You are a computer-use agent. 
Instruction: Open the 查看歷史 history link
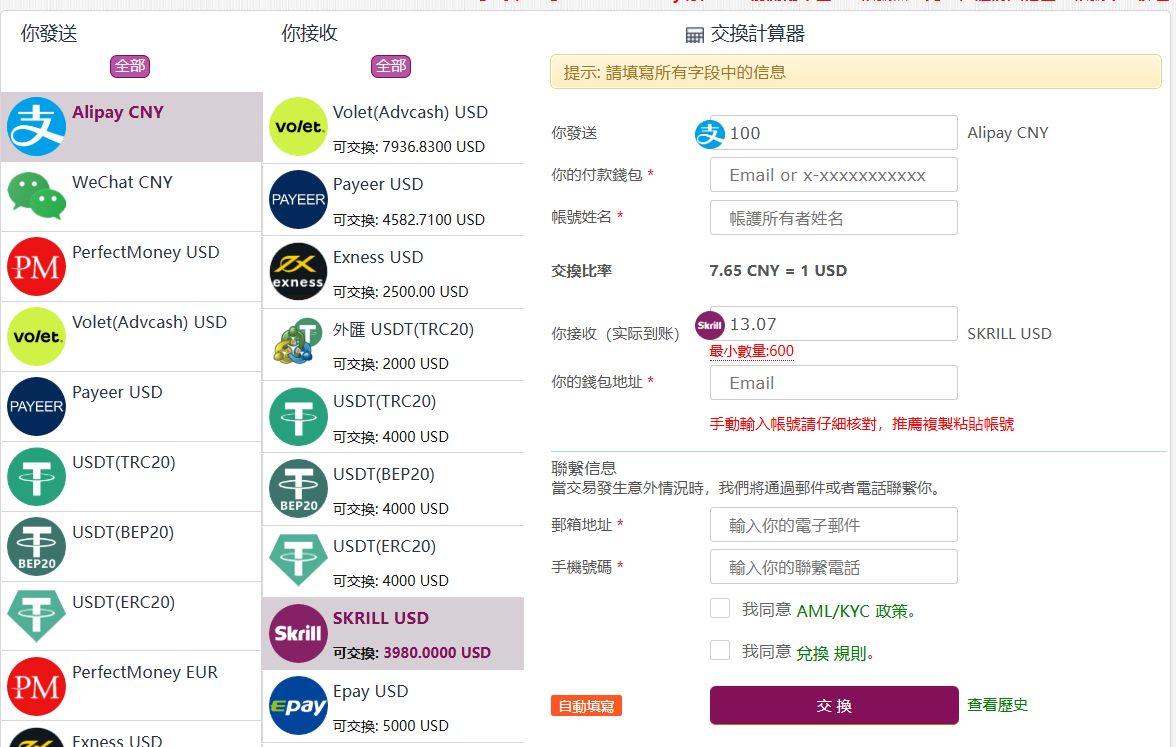998,705
